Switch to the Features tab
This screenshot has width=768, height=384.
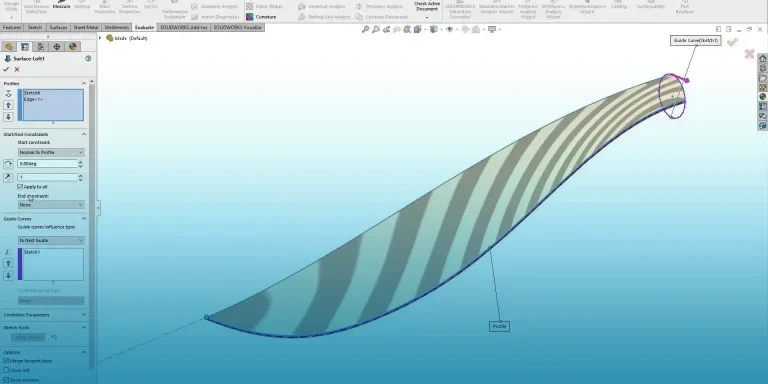(x=12, y=27)
